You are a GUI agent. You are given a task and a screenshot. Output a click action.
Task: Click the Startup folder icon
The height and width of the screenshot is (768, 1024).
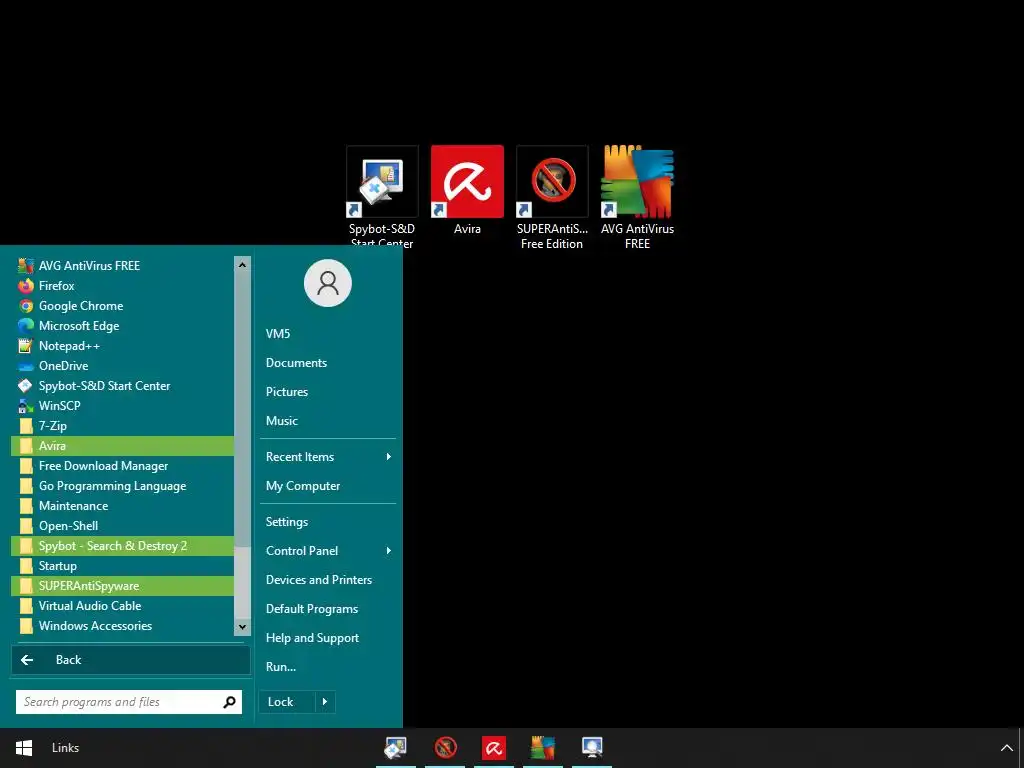click(x=26, y=566)
